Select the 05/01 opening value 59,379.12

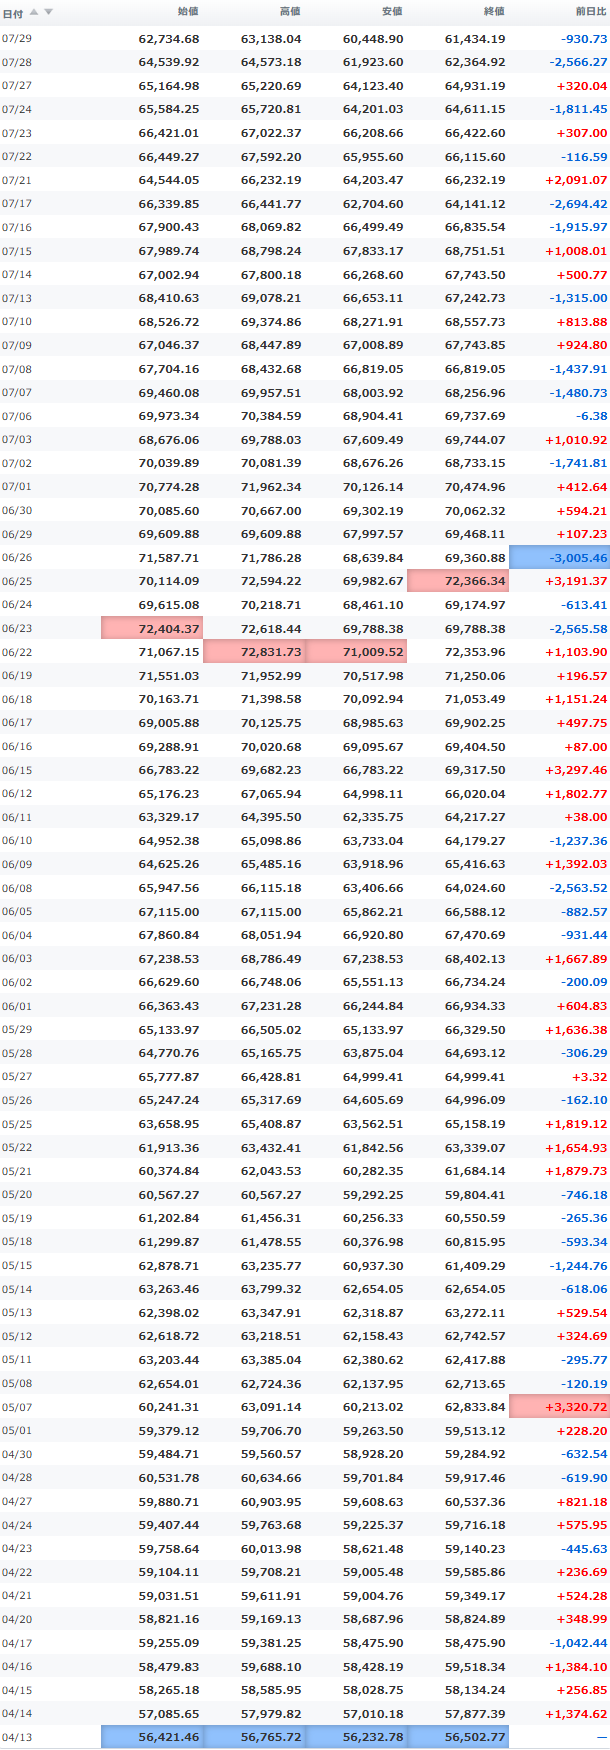tap(169, 1431)
